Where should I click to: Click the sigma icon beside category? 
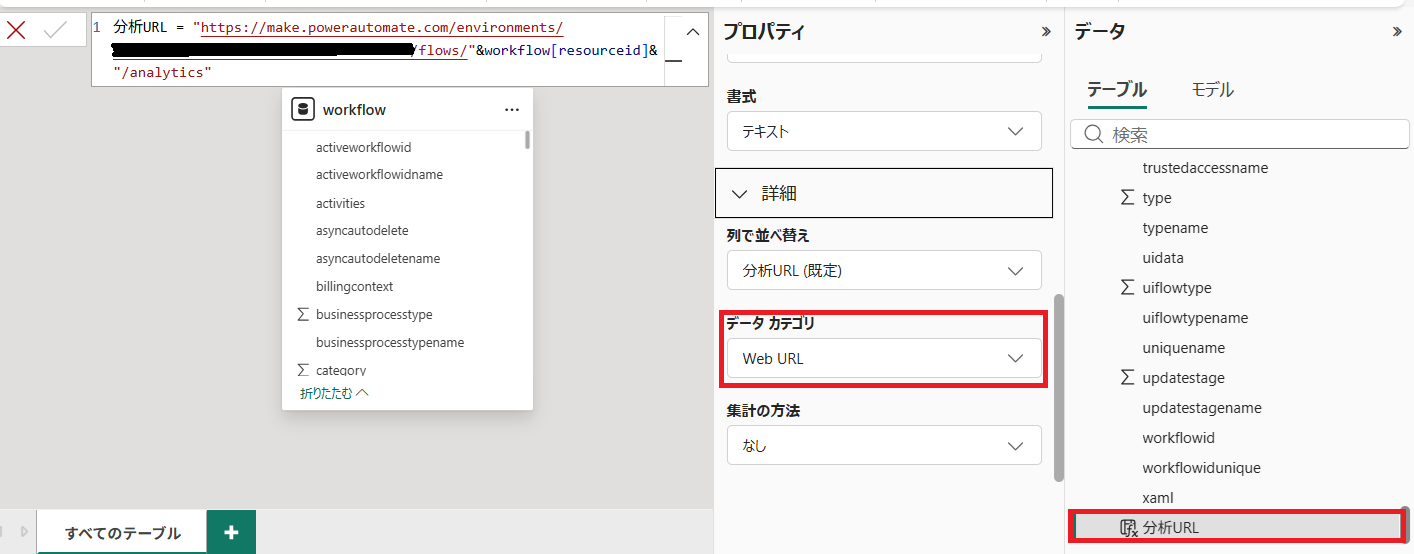[303, 370]
